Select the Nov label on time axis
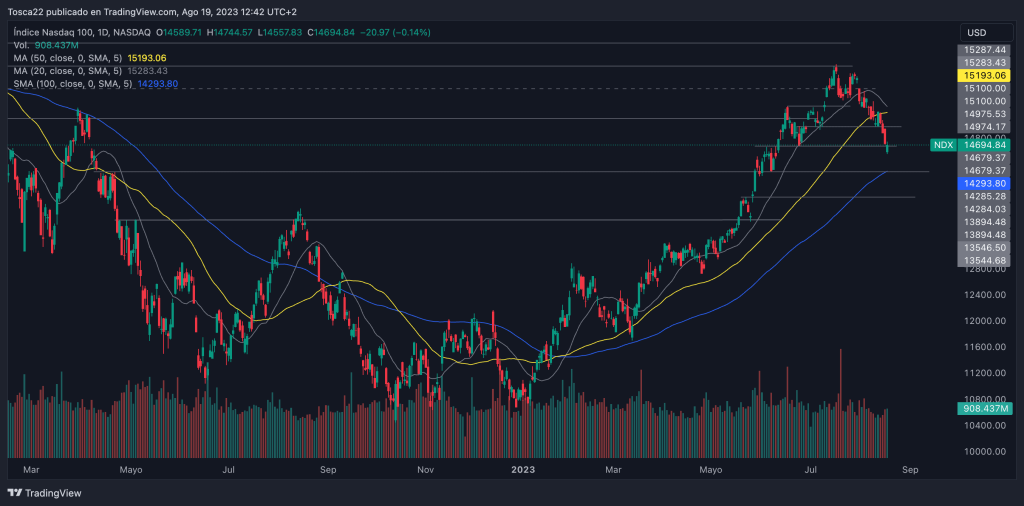1024x506 pixels. 427,467
